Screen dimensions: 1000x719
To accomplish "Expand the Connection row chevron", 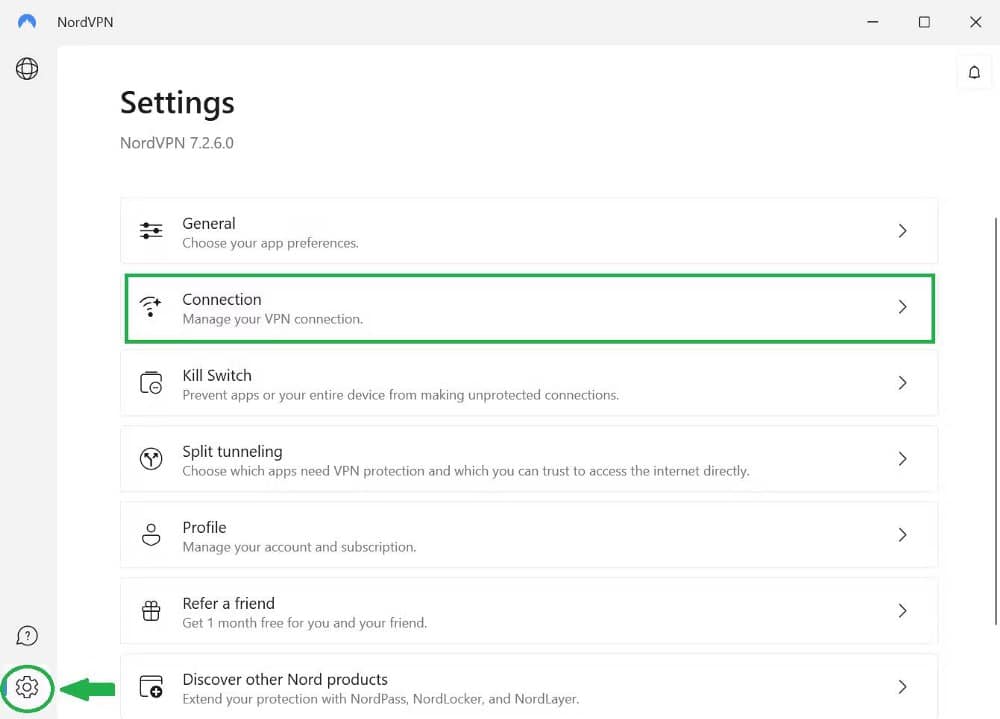I will pyautogui.click(x=902, y=307).
